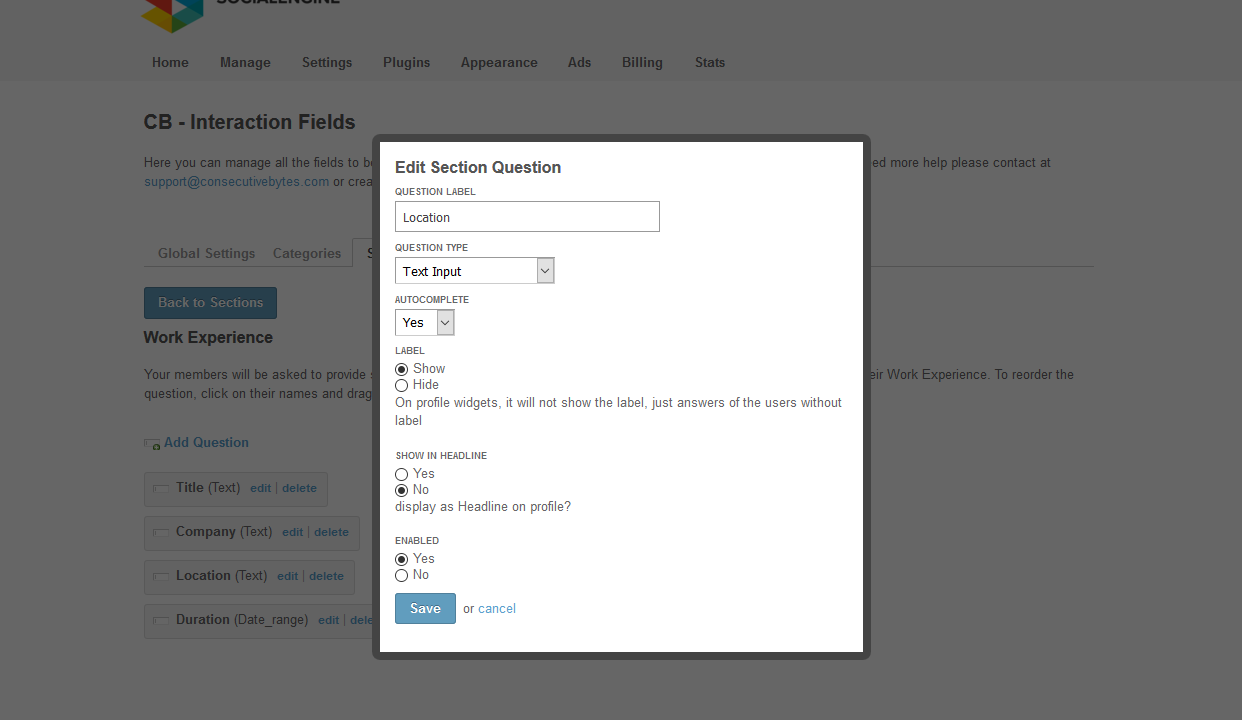
Task: Switch to the Categories tab
Action: click(307, 253)
